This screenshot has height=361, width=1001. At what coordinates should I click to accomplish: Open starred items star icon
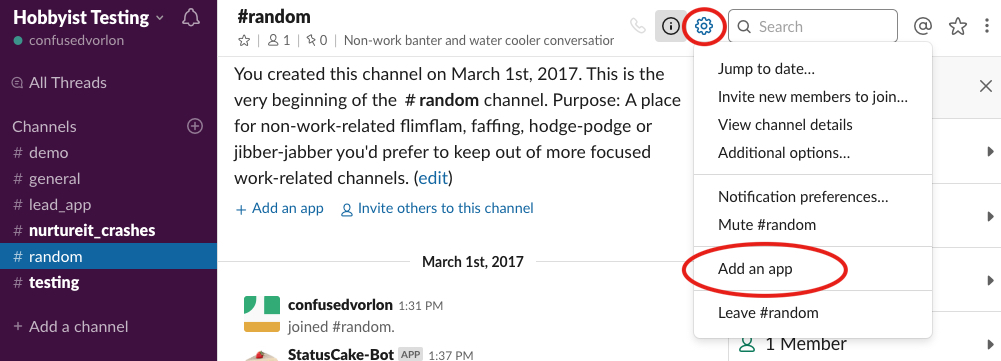(x=958, y=26)
